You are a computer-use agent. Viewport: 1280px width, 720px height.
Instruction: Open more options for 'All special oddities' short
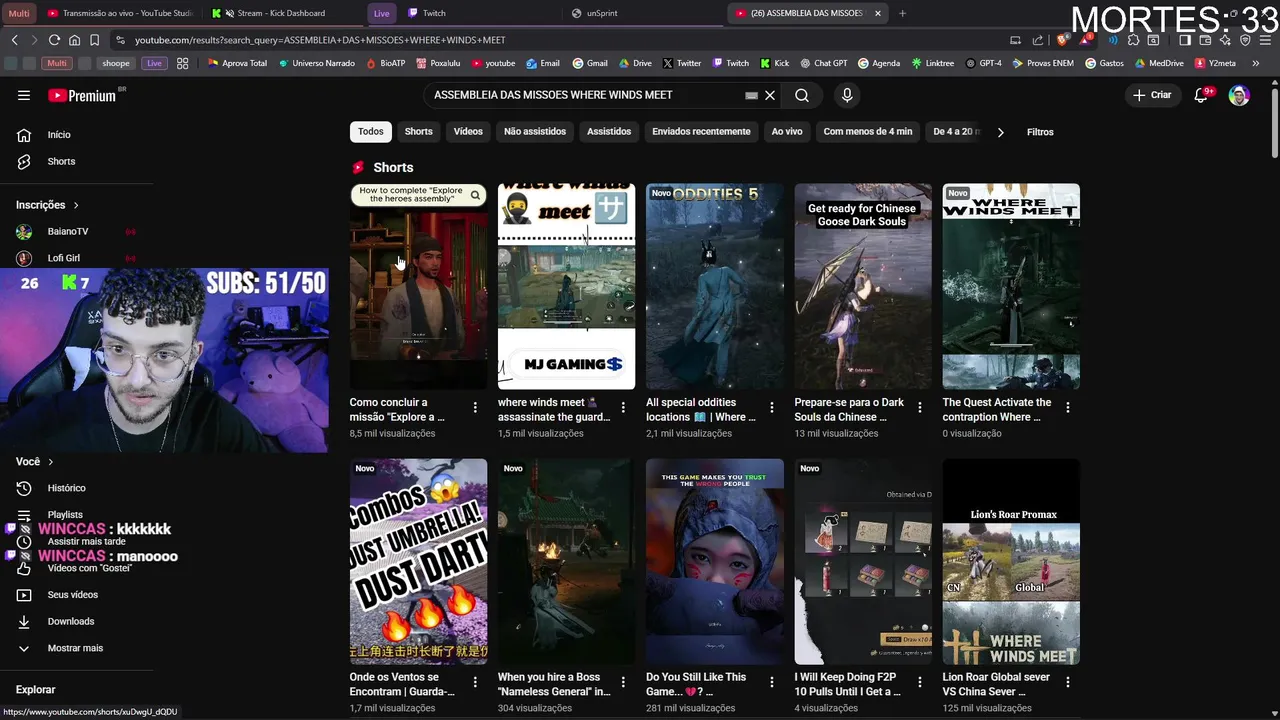[771, 407]
